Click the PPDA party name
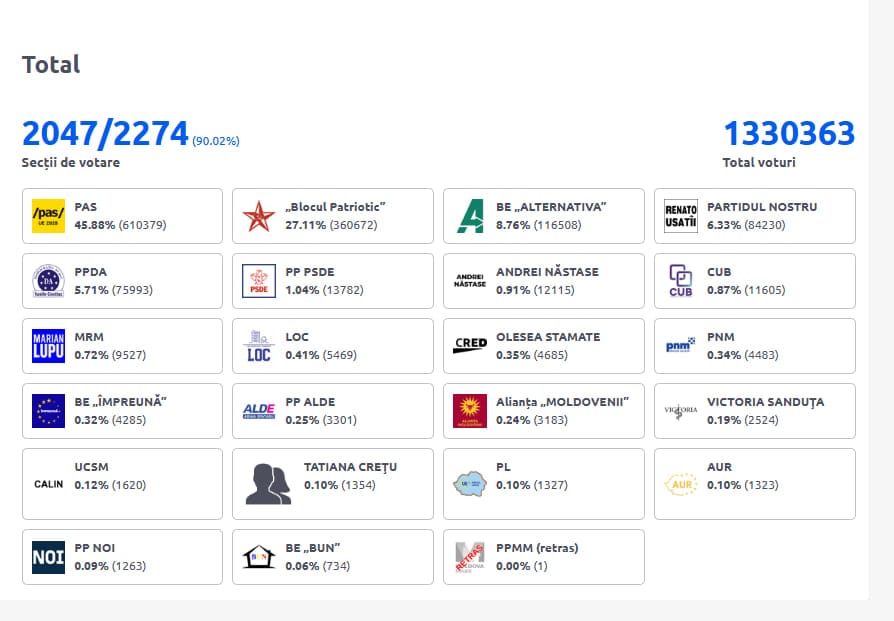 (x=91, y=272)
